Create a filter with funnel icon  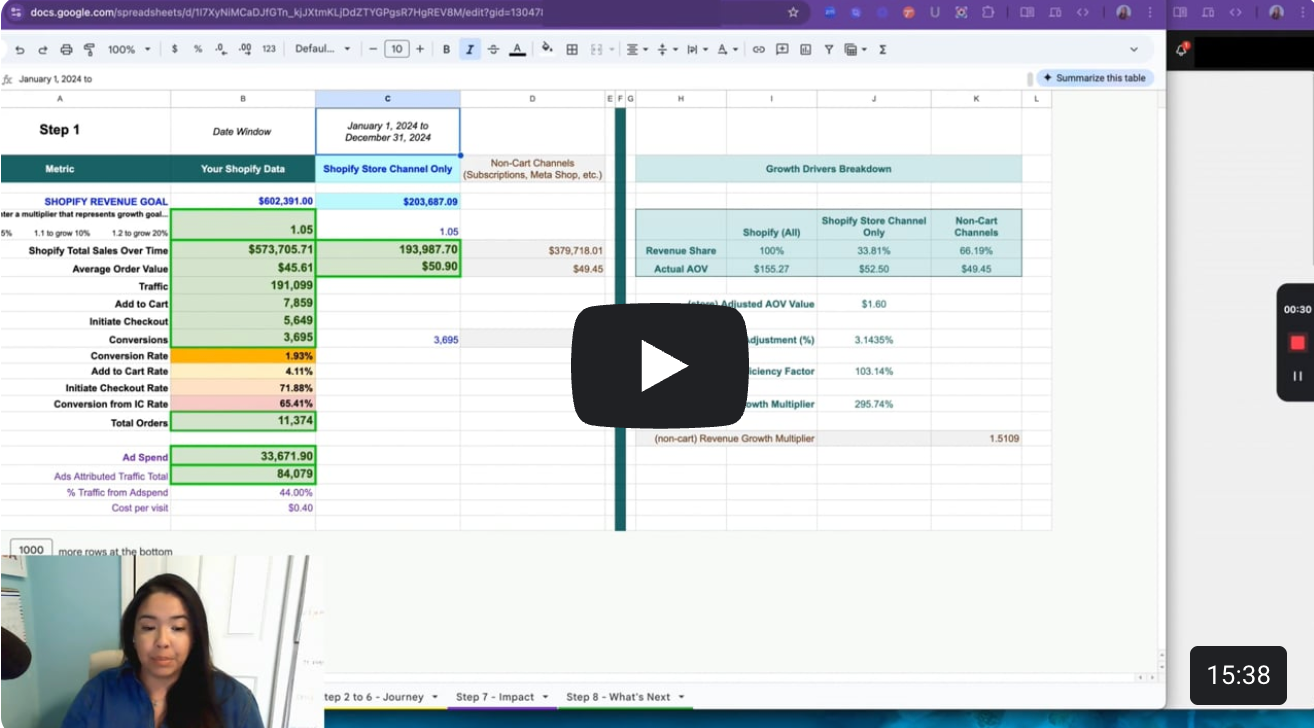[x=829, y=49]
